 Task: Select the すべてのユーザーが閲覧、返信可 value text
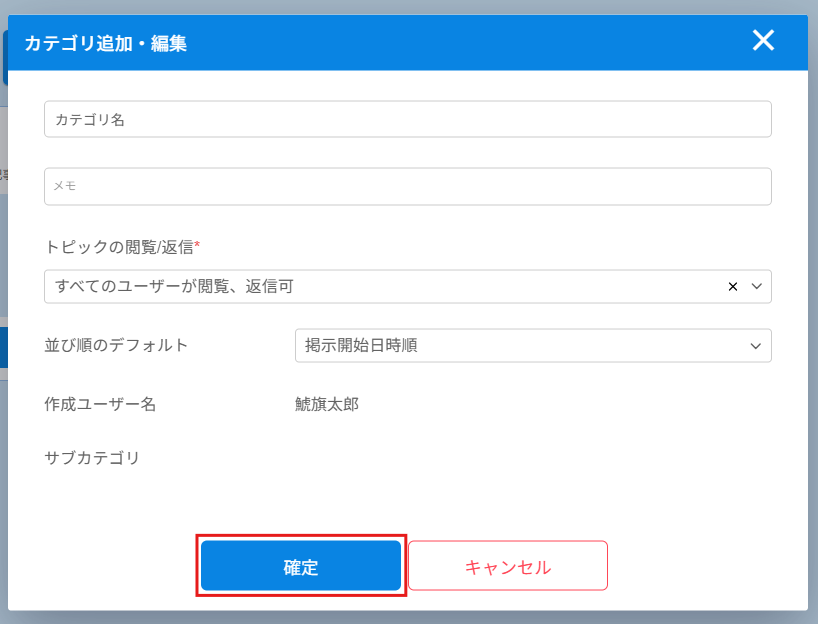point(174,286)
